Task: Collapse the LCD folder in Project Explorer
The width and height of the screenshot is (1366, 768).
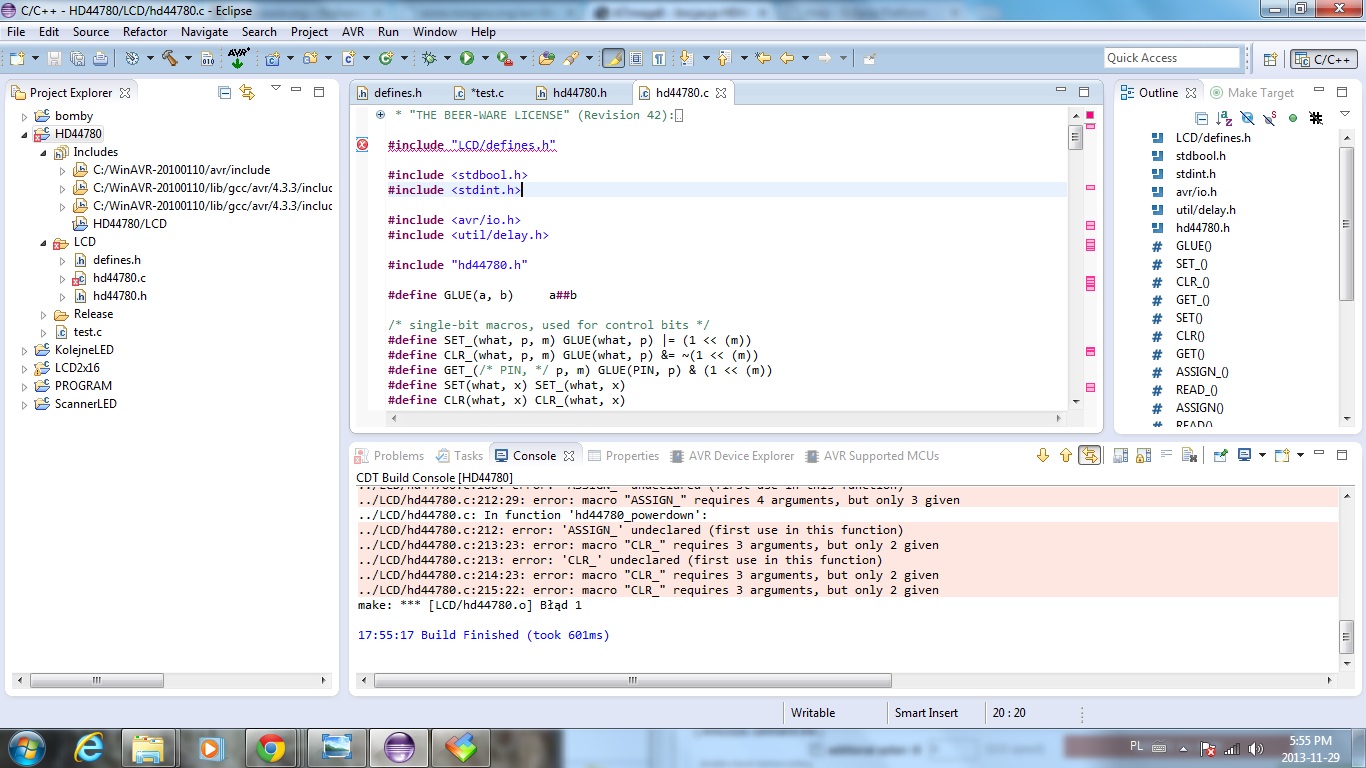Action: pos(43,242)
